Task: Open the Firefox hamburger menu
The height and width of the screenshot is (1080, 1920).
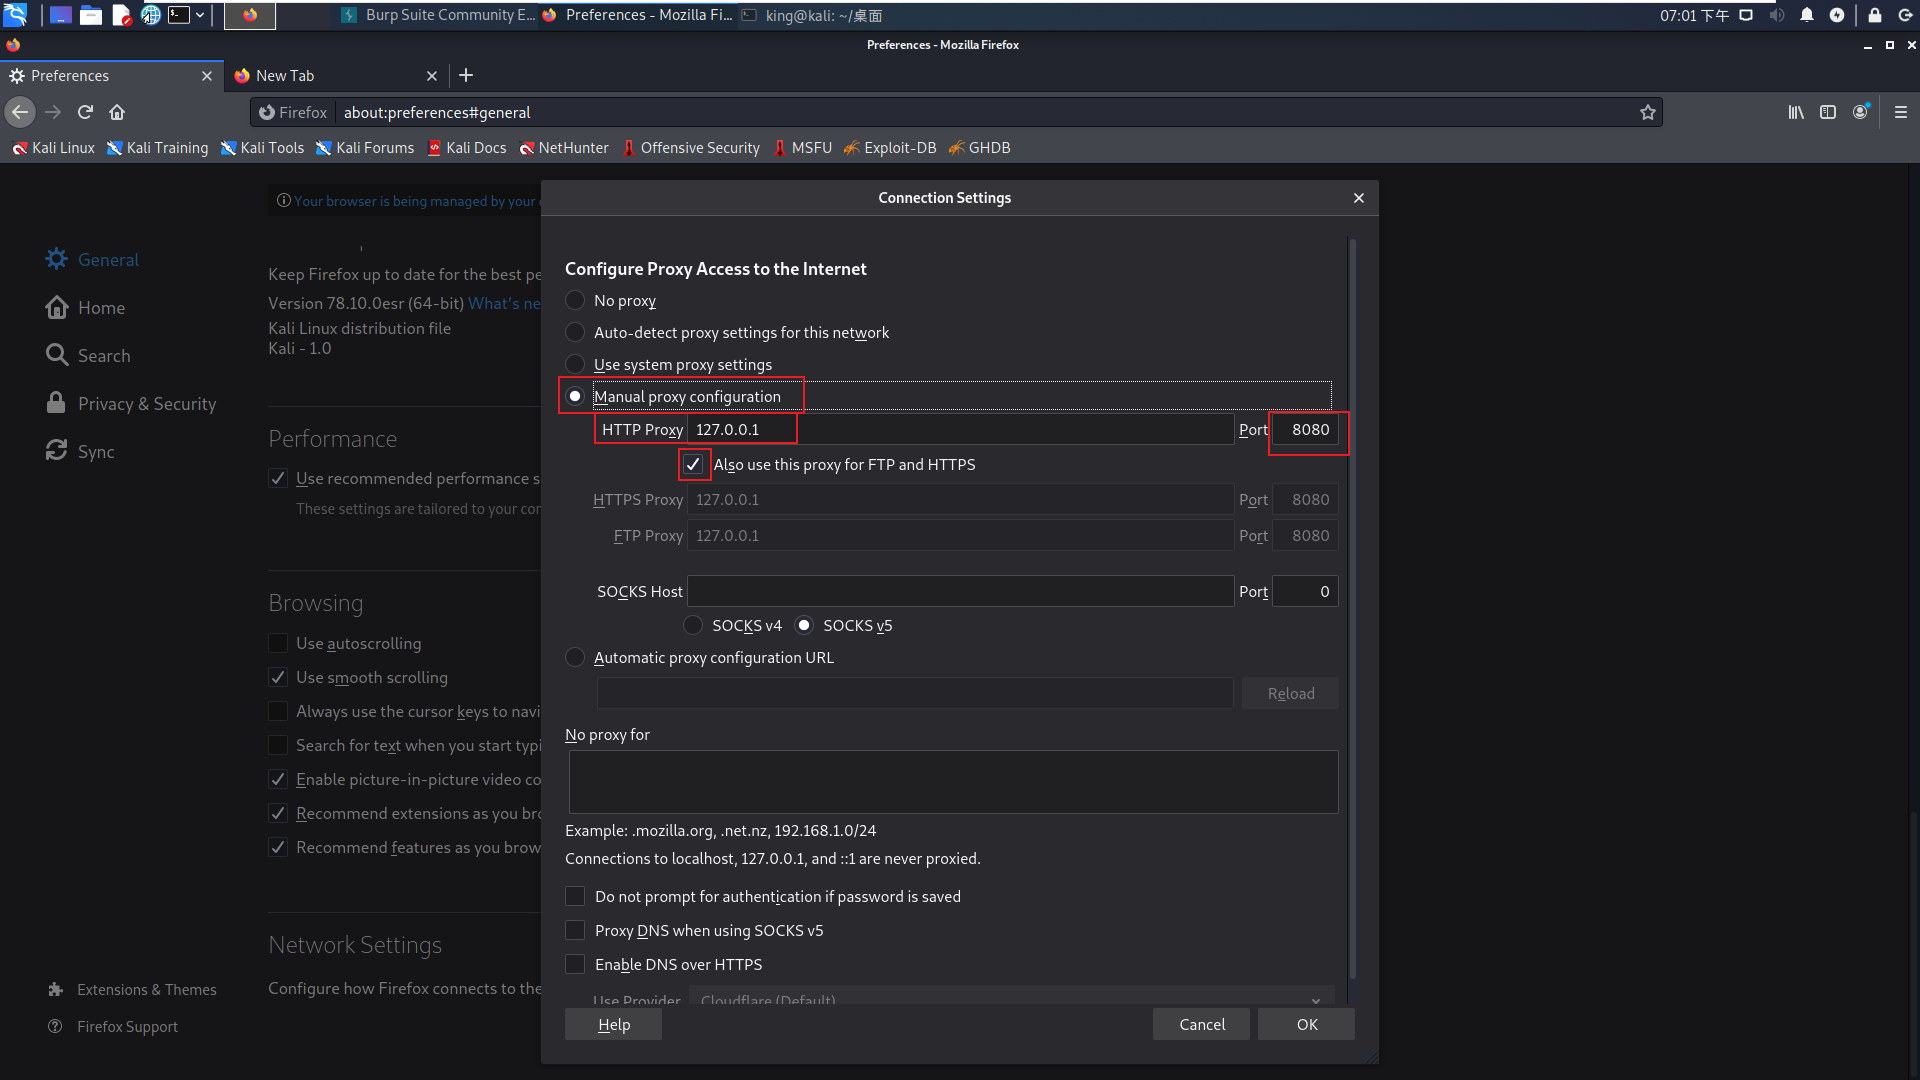Action: tap(1901, 112)
